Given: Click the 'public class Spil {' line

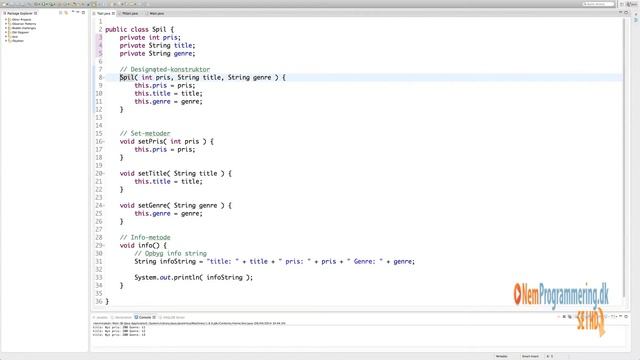Looking at the screenshot, I should (140, 29).
